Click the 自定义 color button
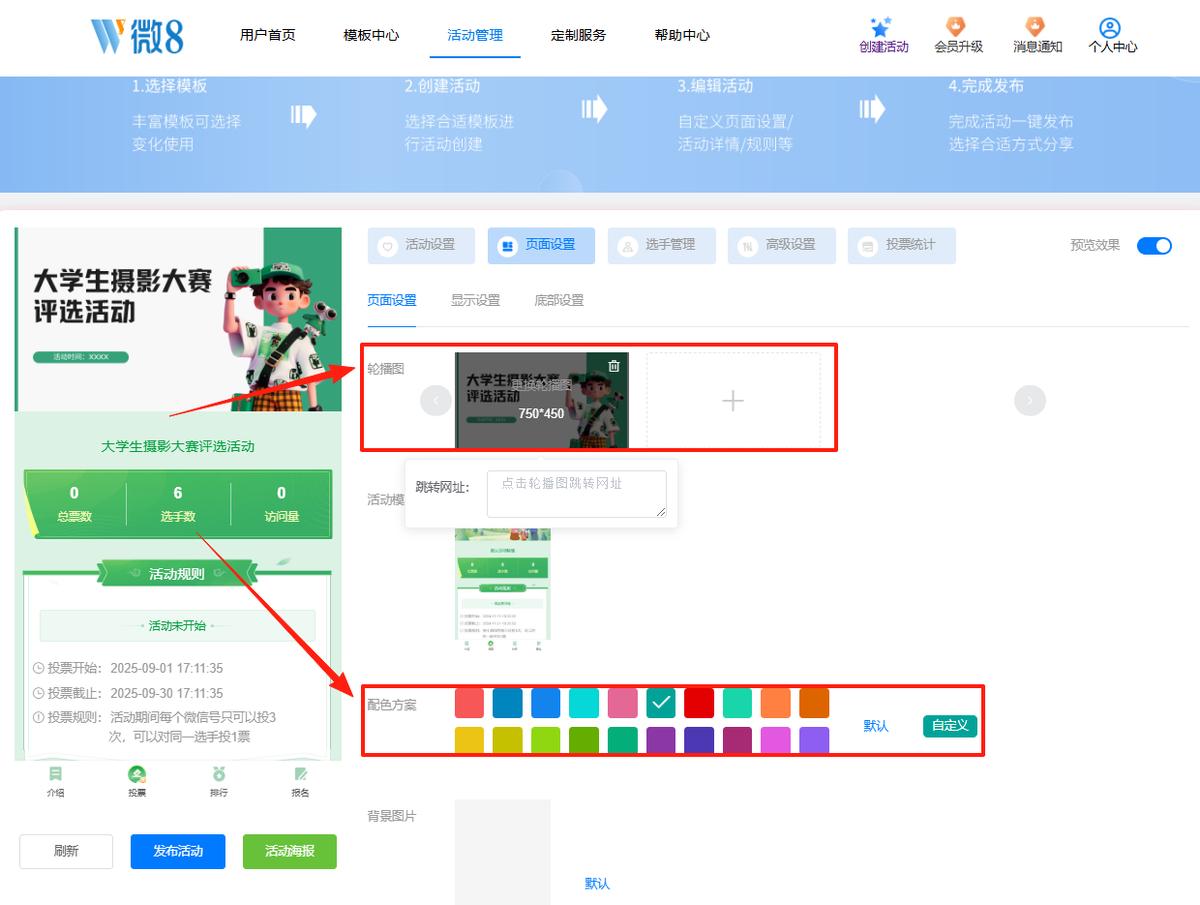Screen dimensions: 1200x905 point(950,726)
